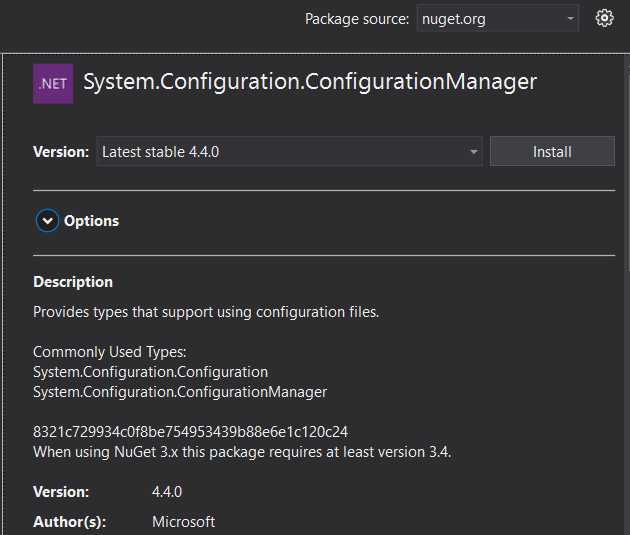Click the Author(s) metadata label

point(69,522)
